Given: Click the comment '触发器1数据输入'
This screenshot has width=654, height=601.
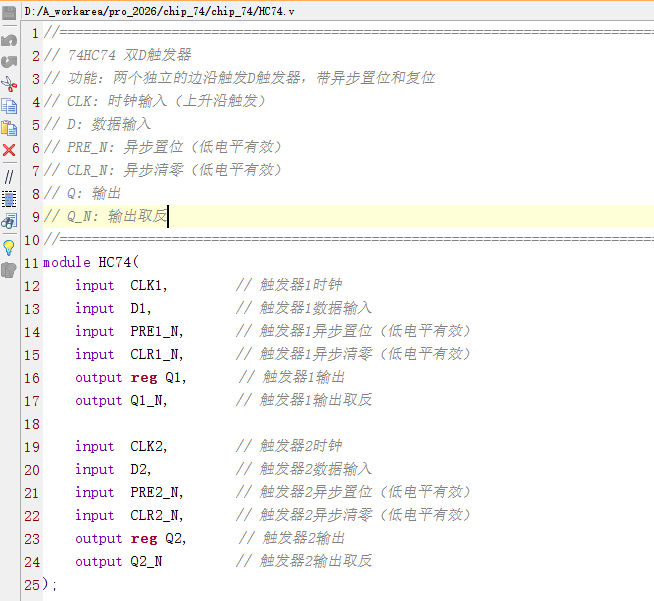Looking at the screenshot, I should 316,308.
